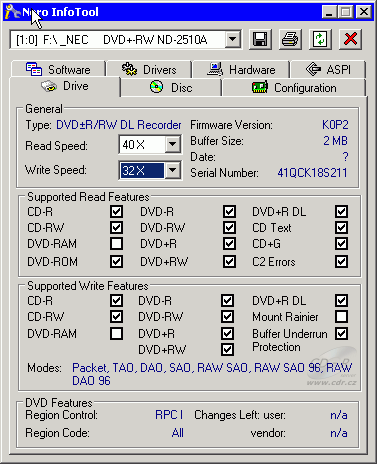Click the red X exit icon
377x464 pixels.
[350, 39]
